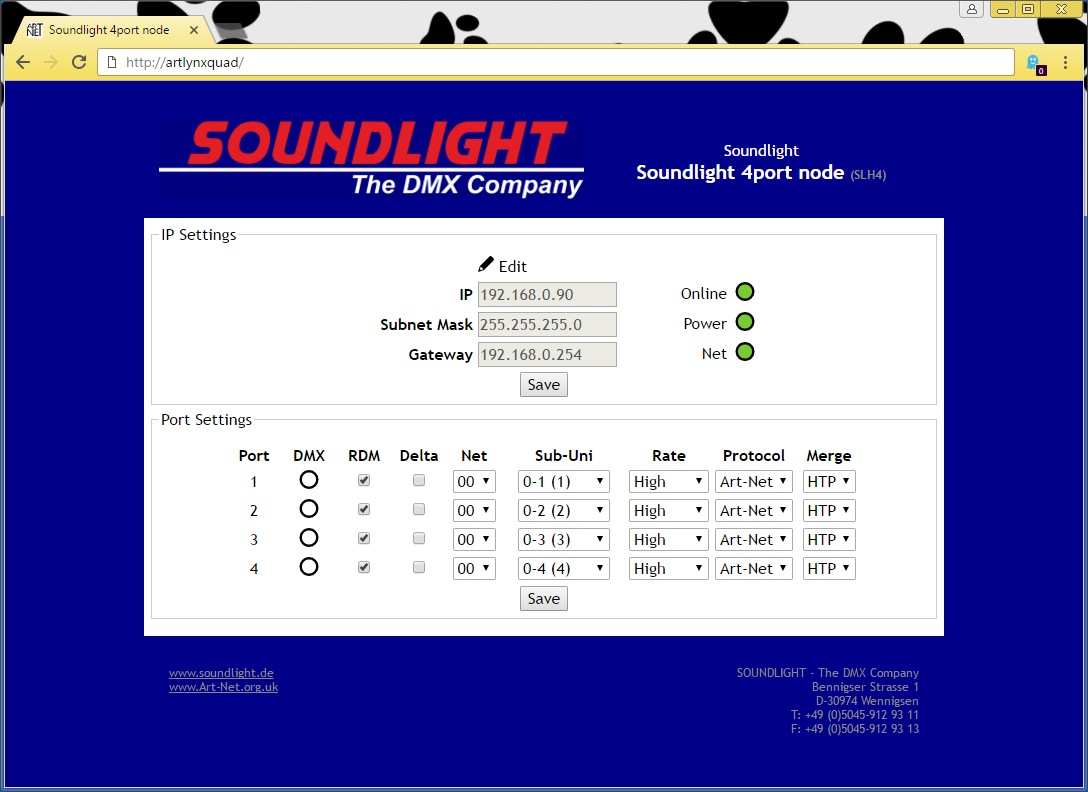Image resolution: width=1088 pixels, height=792 pixels.
Task: Click the green Net status indicator
Action: (745, 352)
